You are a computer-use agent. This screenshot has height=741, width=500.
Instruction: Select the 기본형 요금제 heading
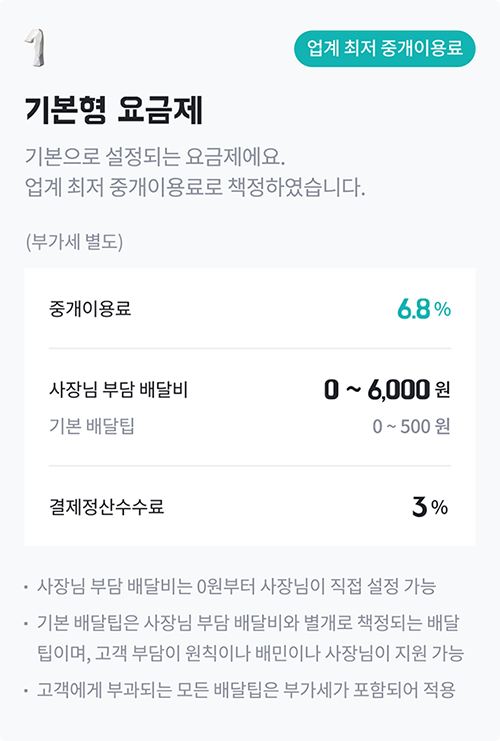point(114,110)
